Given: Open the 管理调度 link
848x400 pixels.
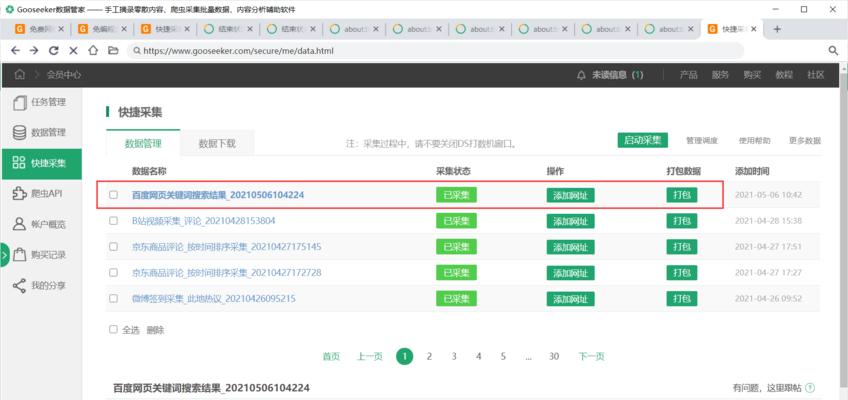Looking at the screenshot, I should pyautogui.click(x=702, y=141).
